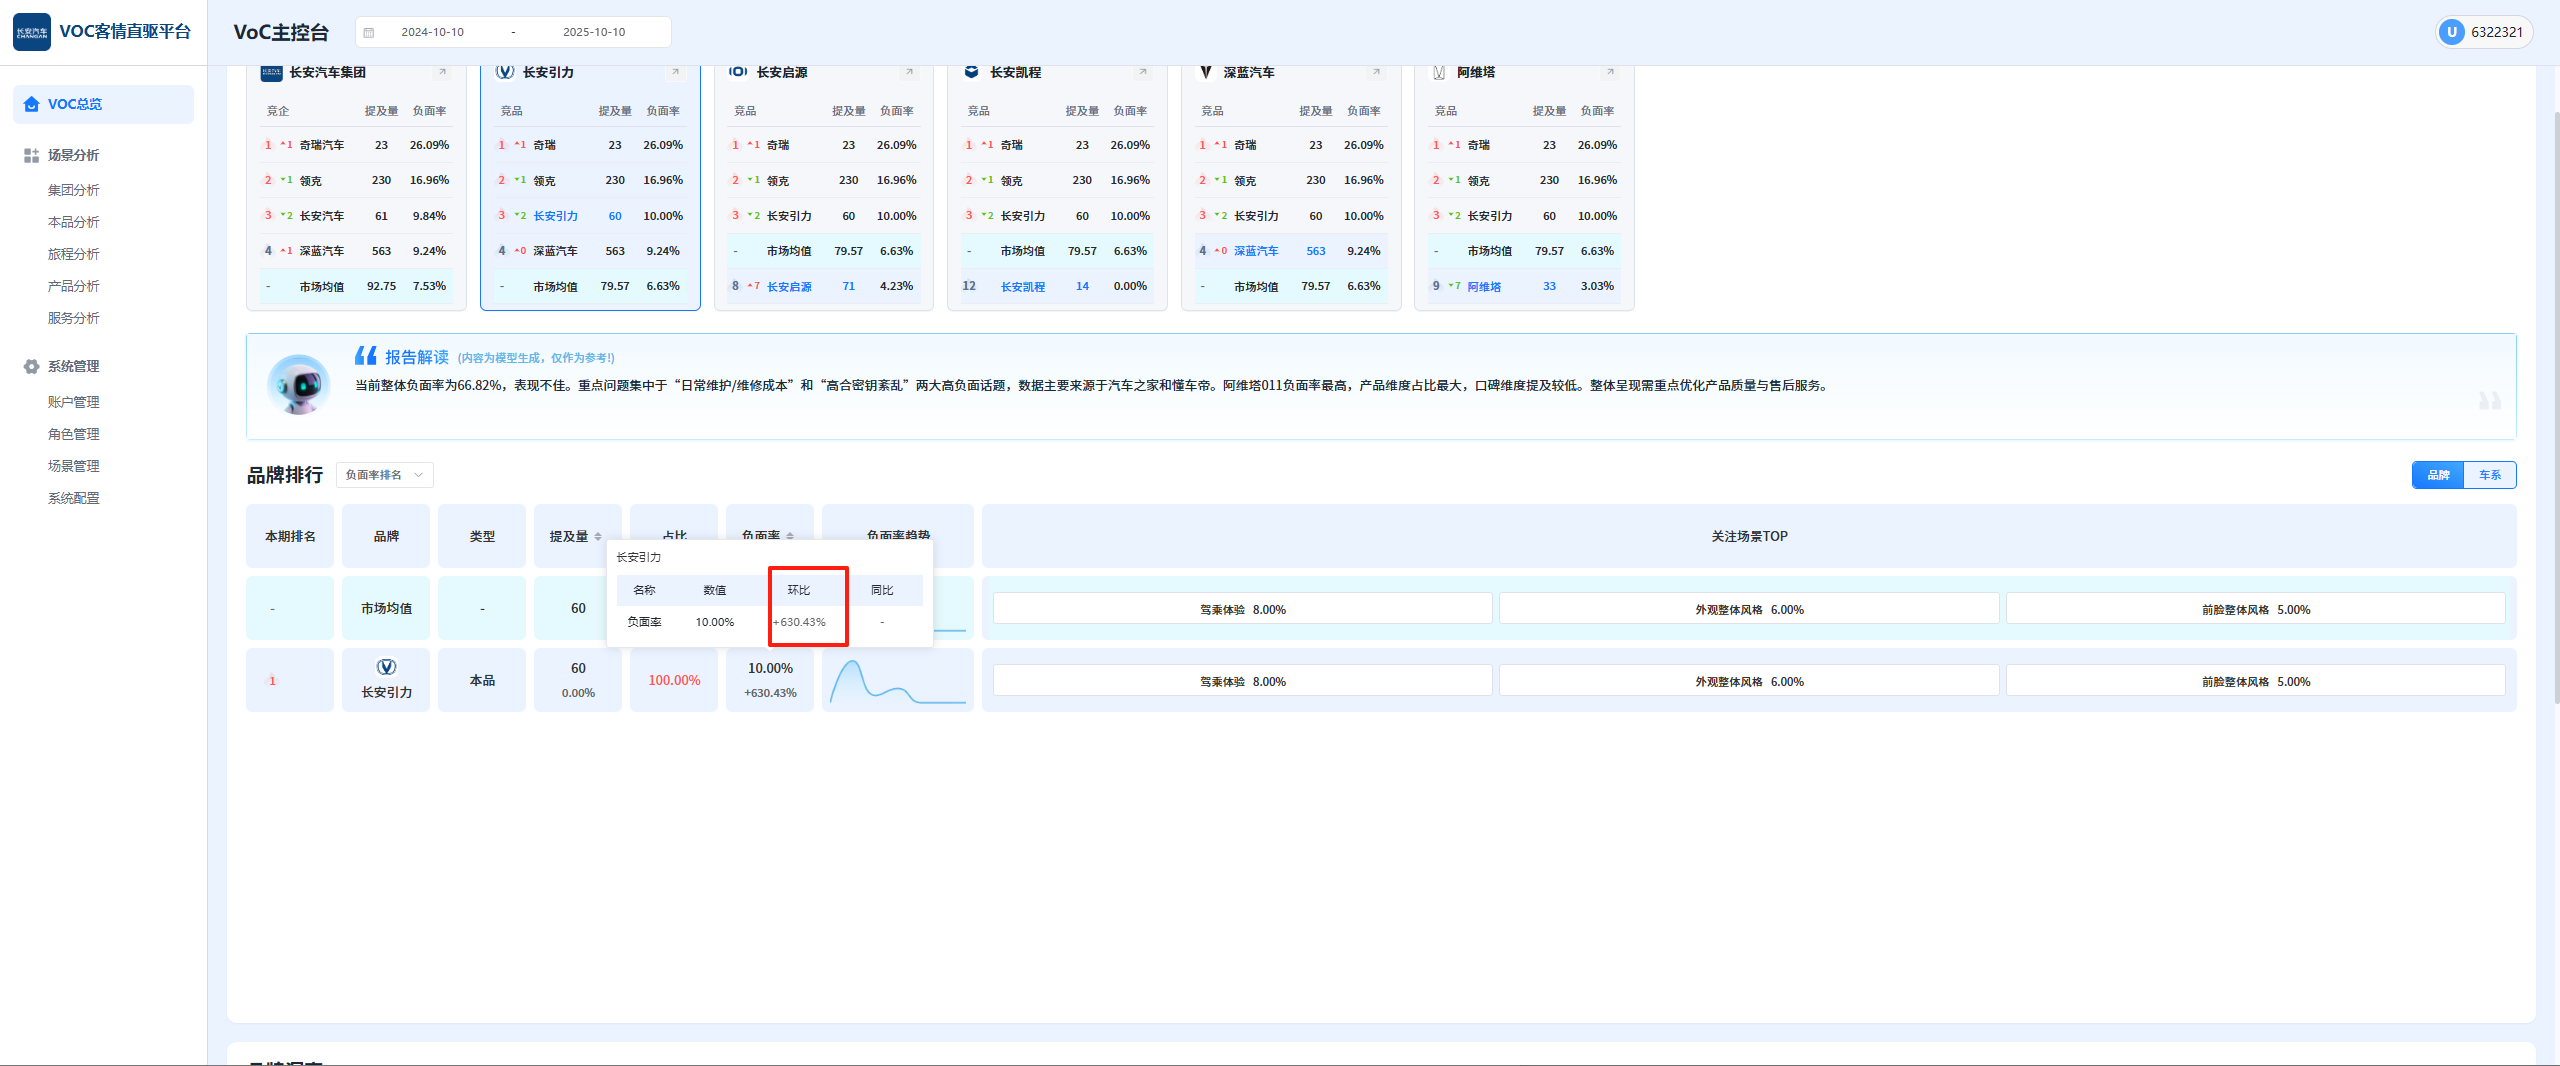Click the 阿维塔 card expand arrow
The width and height of the screenshot is (2560, 1066).
tap(1610, 72)
